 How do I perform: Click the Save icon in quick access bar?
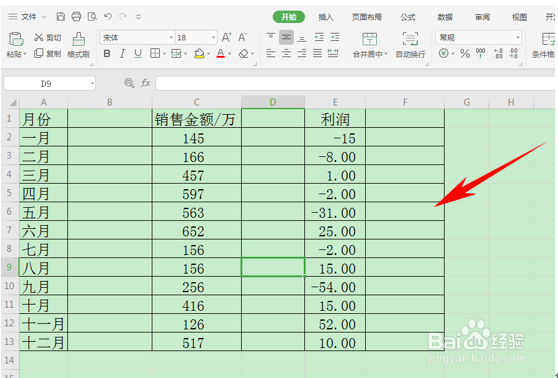(x=61, y=16)
